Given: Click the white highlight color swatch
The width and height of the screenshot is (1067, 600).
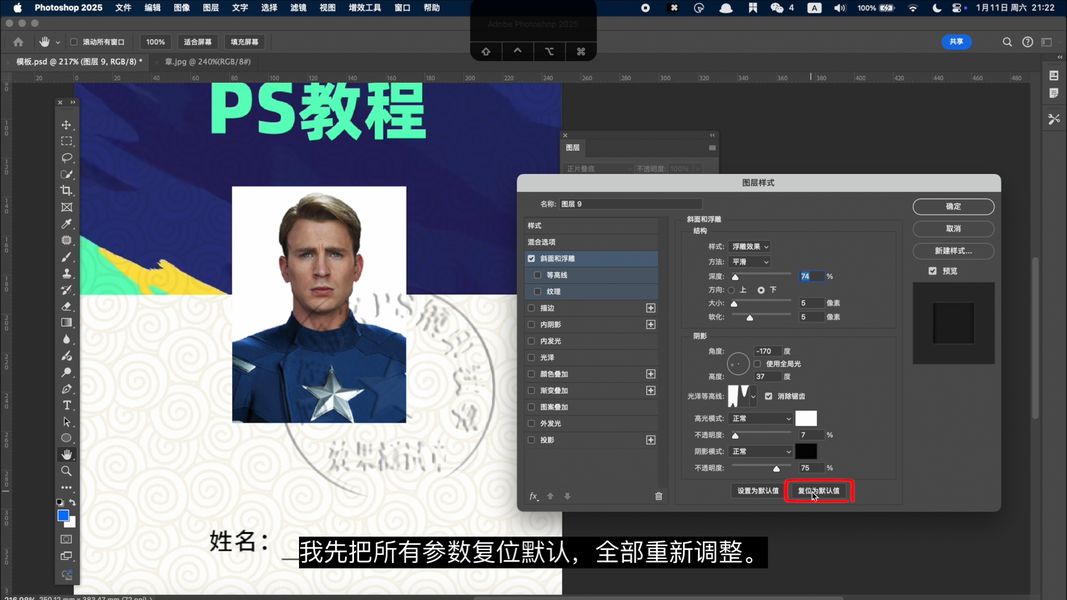Looking at the screenshot, I should pyautogui.click(x=806, y=418).
